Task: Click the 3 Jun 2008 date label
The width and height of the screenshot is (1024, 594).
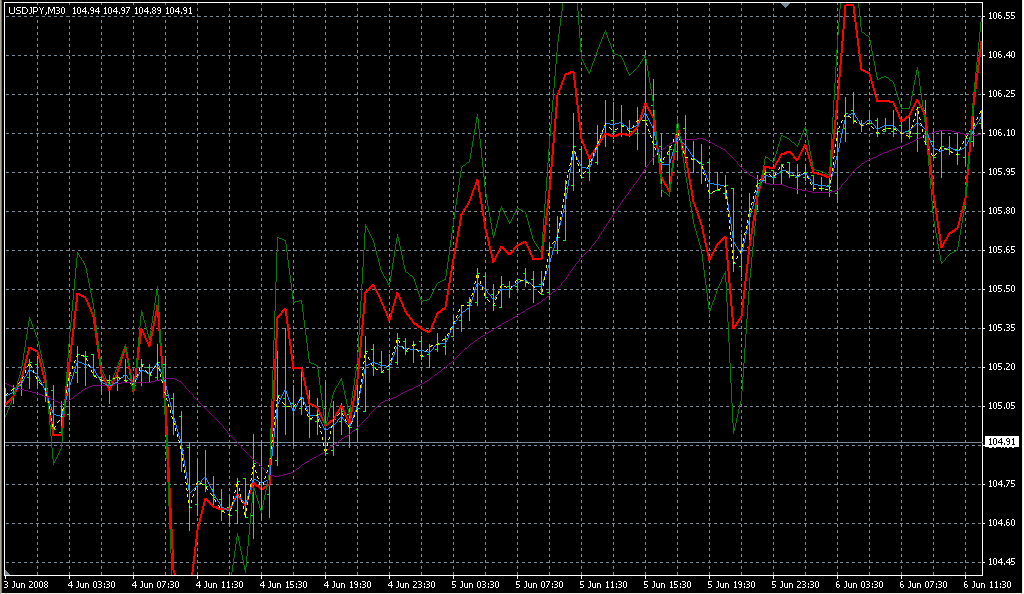Action: click(x=26, y=584)
